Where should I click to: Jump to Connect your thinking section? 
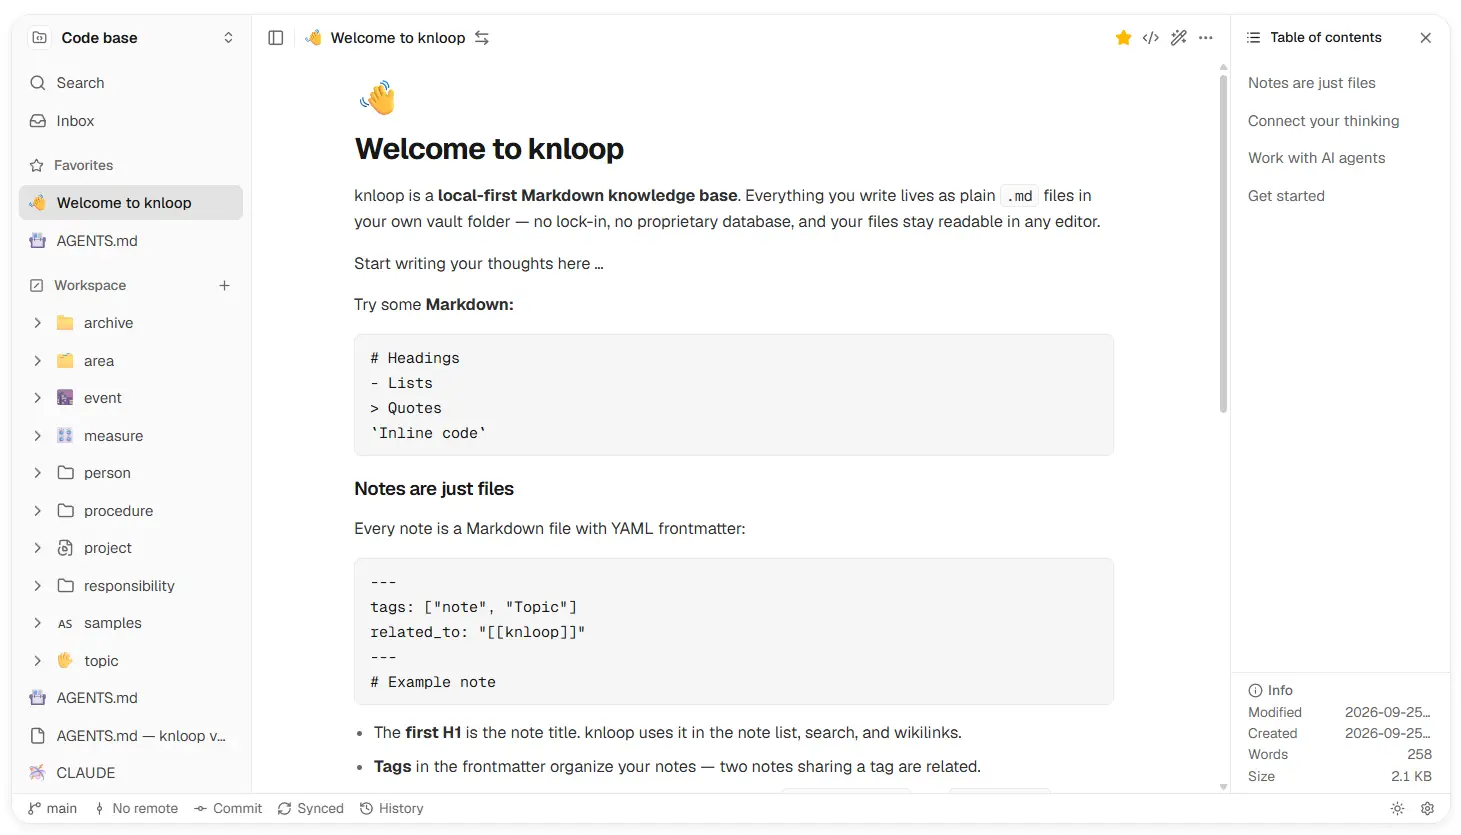1323,121
